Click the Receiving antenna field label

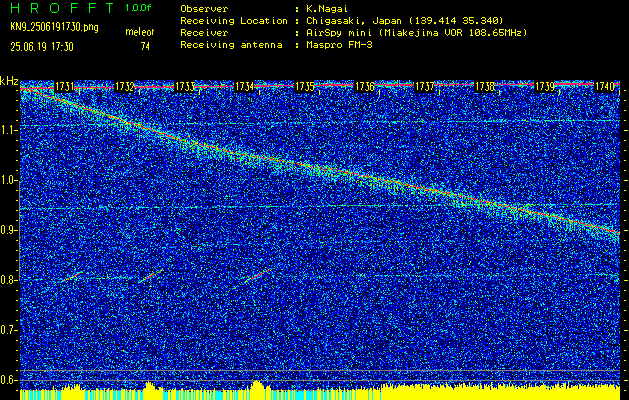pos(231,45)
